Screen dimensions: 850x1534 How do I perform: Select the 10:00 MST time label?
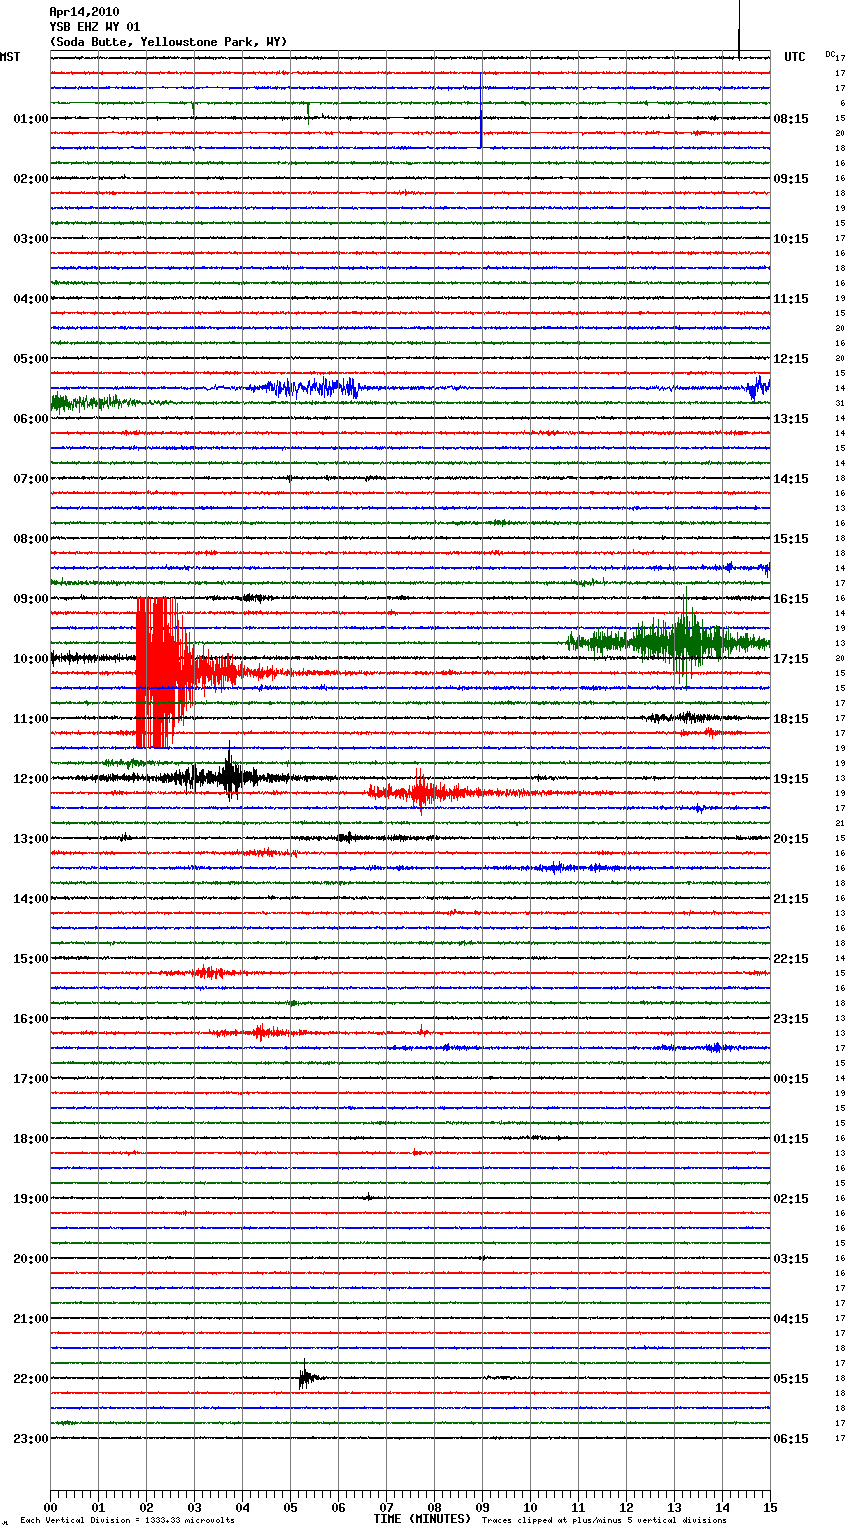tap(31, 659)
